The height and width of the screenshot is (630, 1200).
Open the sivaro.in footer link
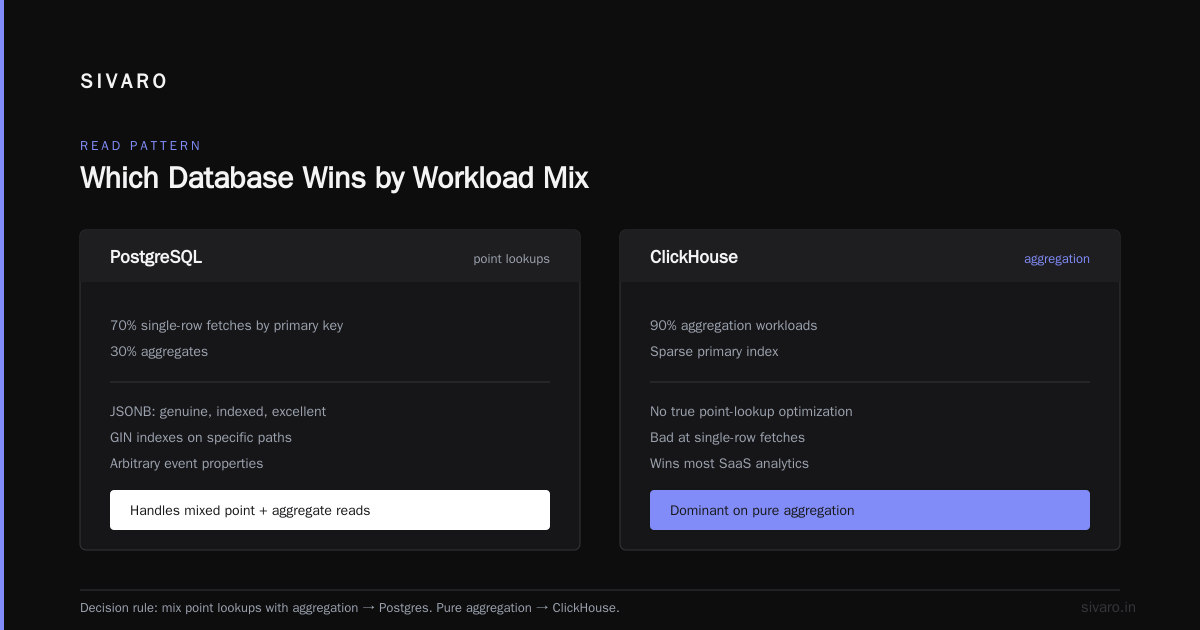coord(1108,607)
